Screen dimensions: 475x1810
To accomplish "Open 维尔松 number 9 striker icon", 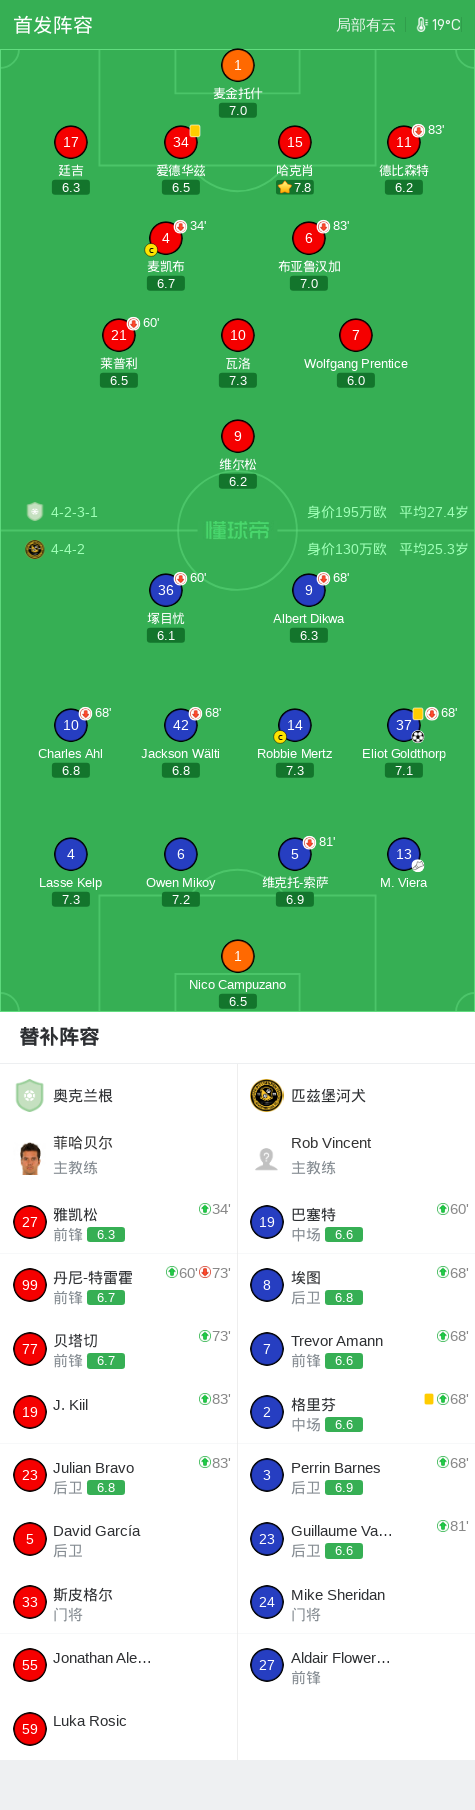I will [238, 437].
